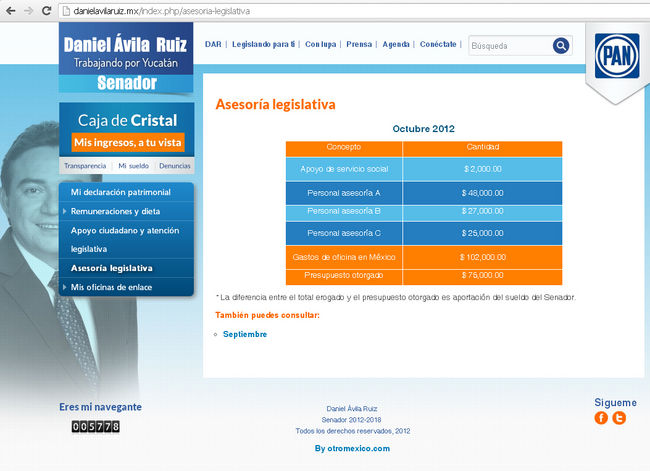This screenshot has height=471, width=650.
Task: Open Mi declaración patrimonial sidebar item
Action: (120, 192)
